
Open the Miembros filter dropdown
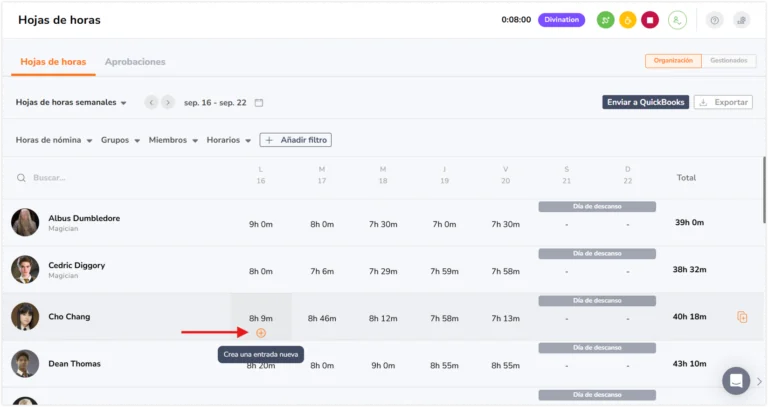173,140
